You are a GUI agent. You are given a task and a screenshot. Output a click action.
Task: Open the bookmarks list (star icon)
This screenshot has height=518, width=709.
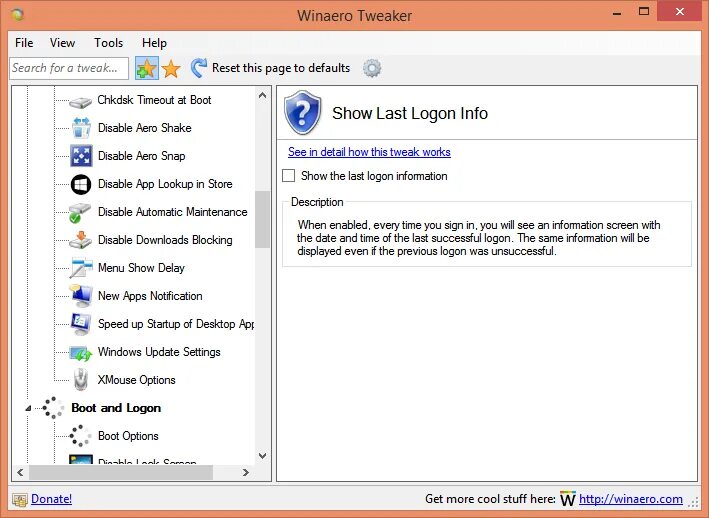click(x=171, y=69)
